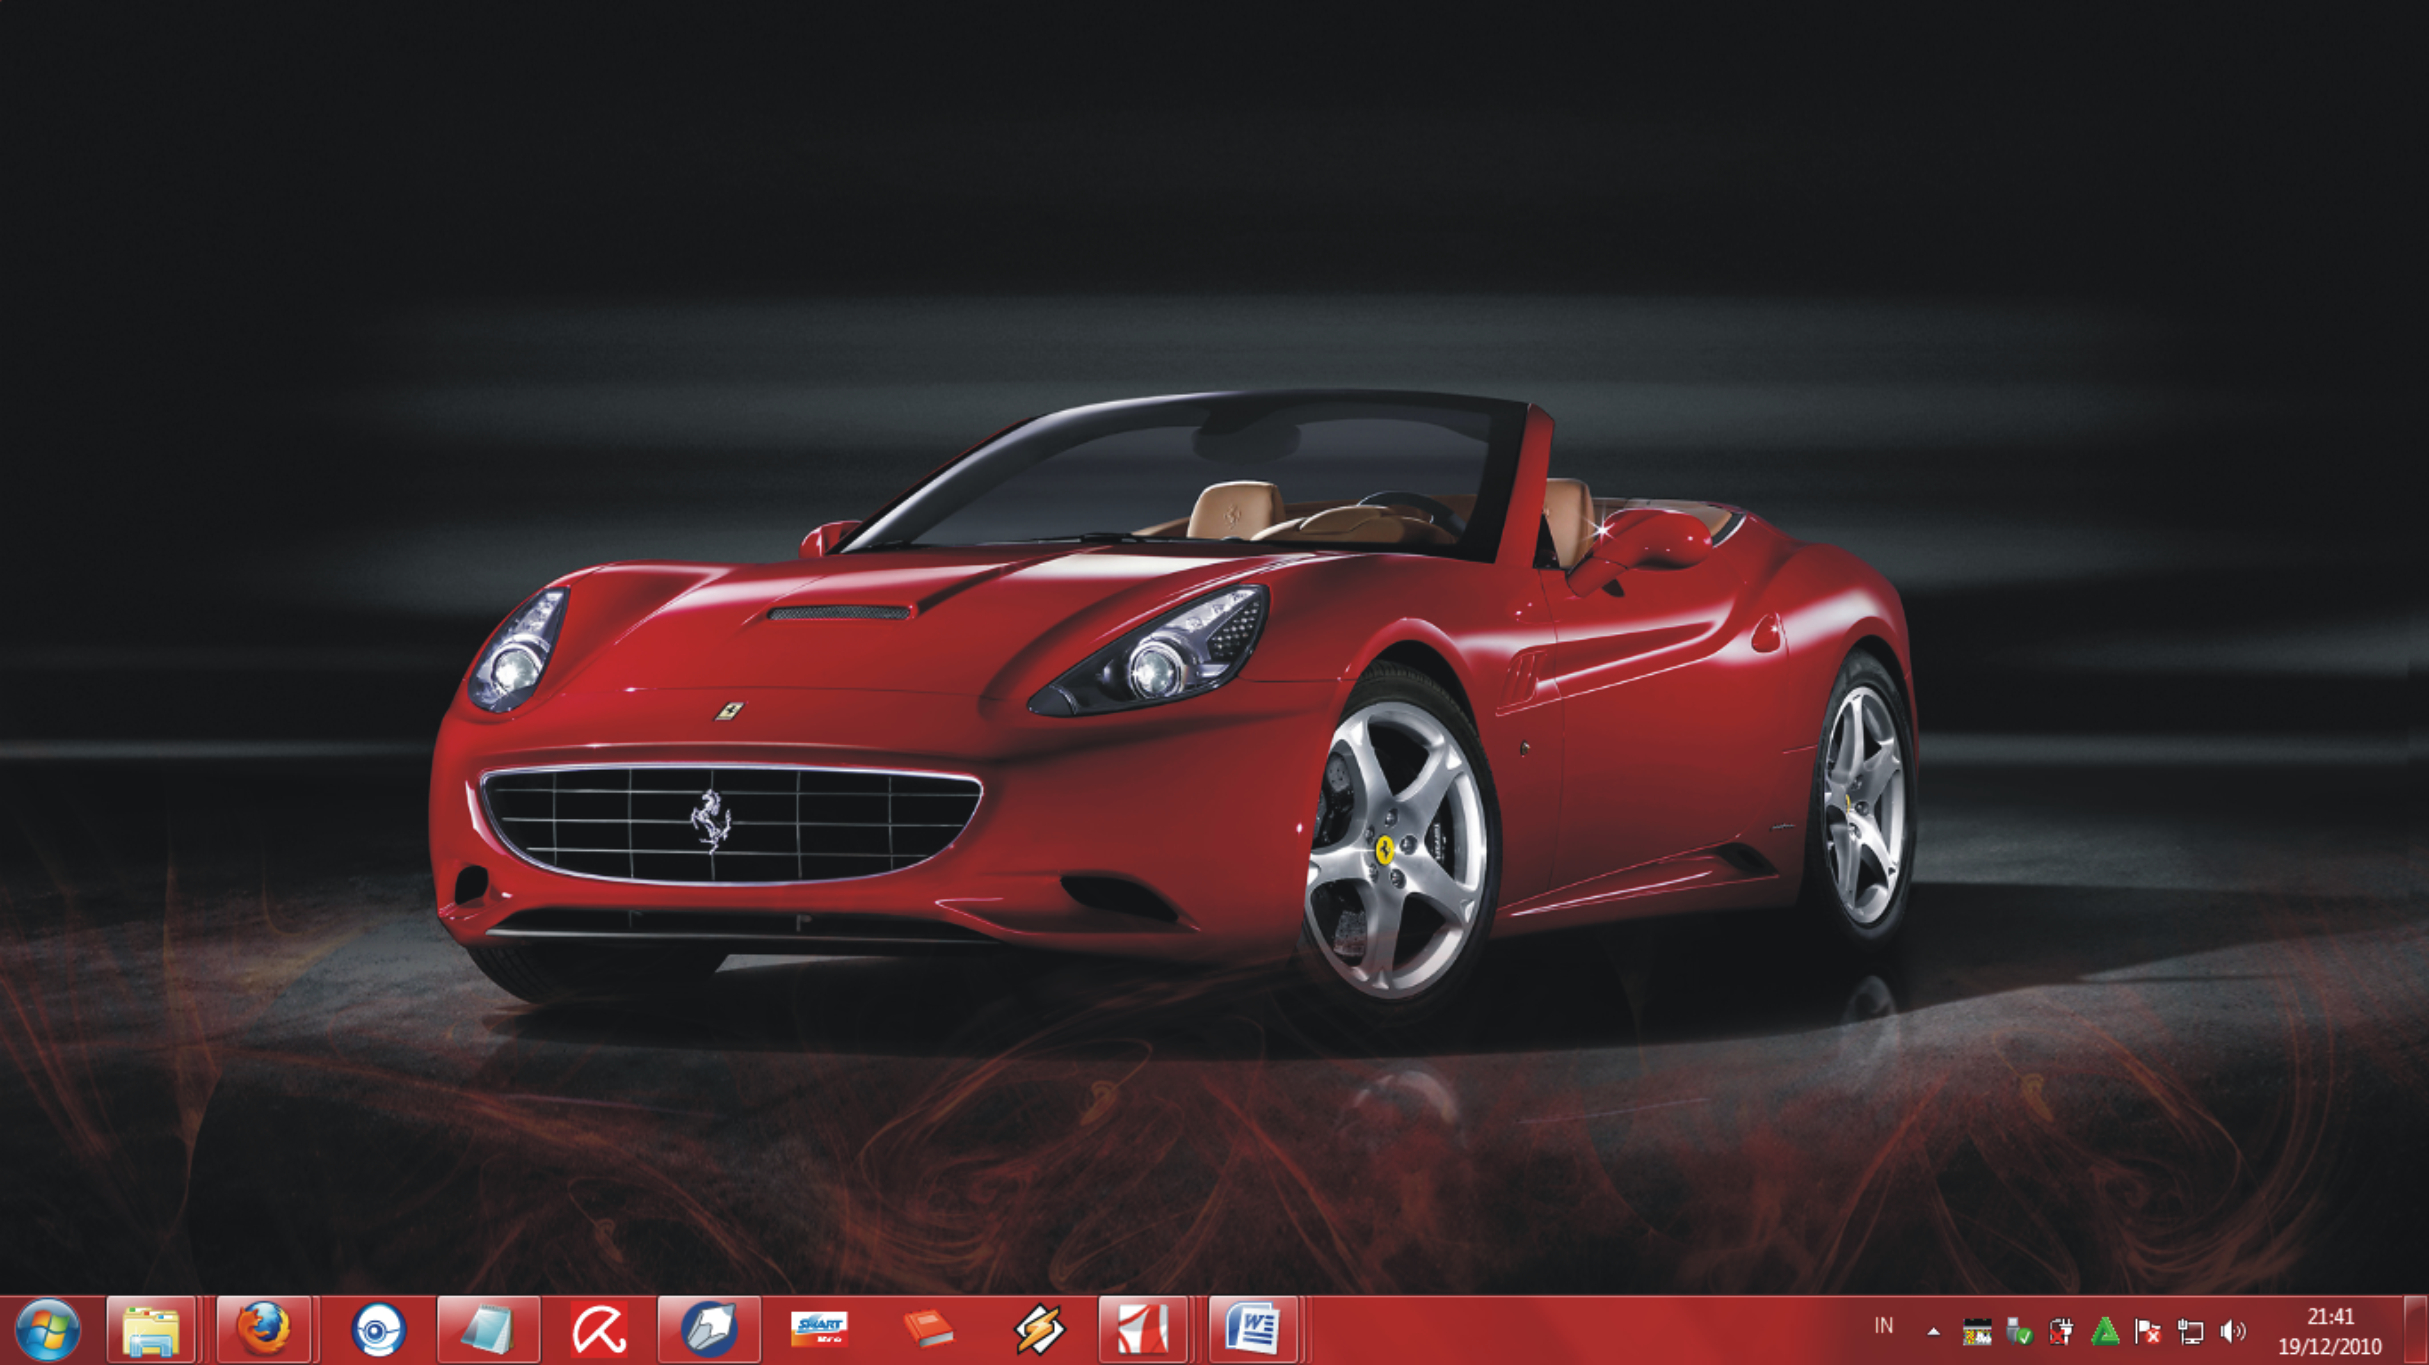The image size is (2429, 1365).
Task: Open the clock showing 21:41 19/12/2010
Action: (2330, 1332)
